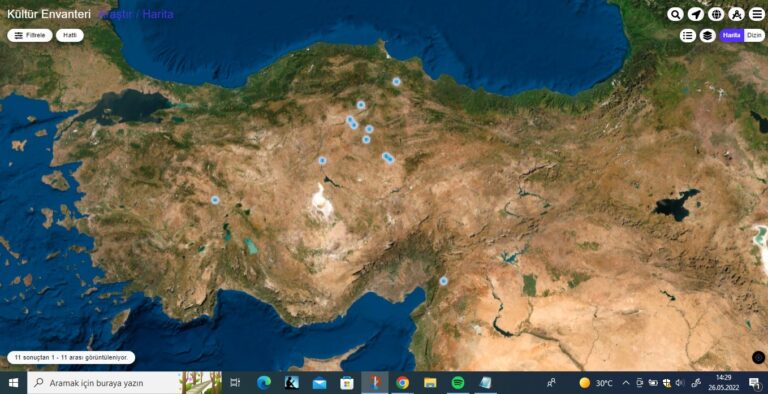Click the globe icon button
This screenshot has height=394, width=768.
(716, 14)
